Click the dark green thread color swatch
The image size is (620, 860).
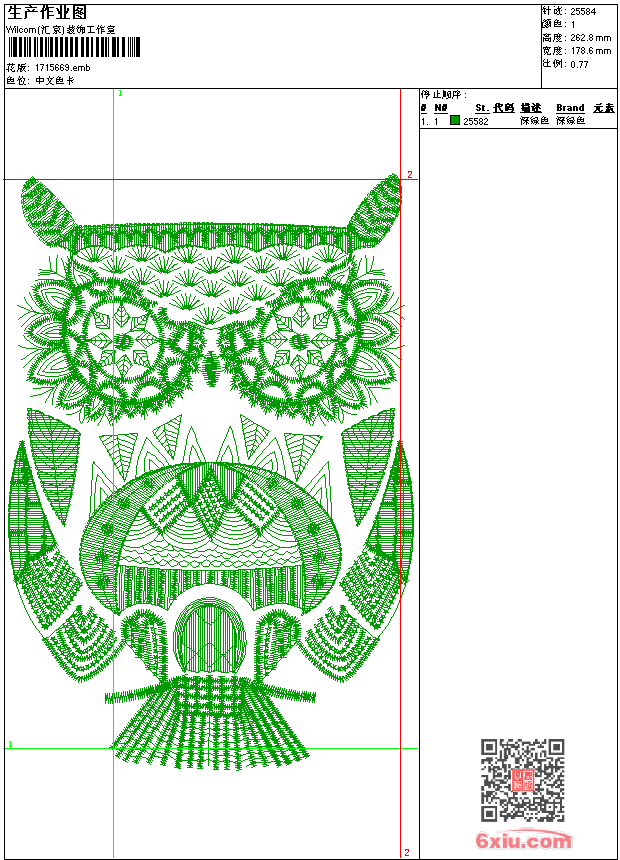pyautogui.click(x=455, y=120)
